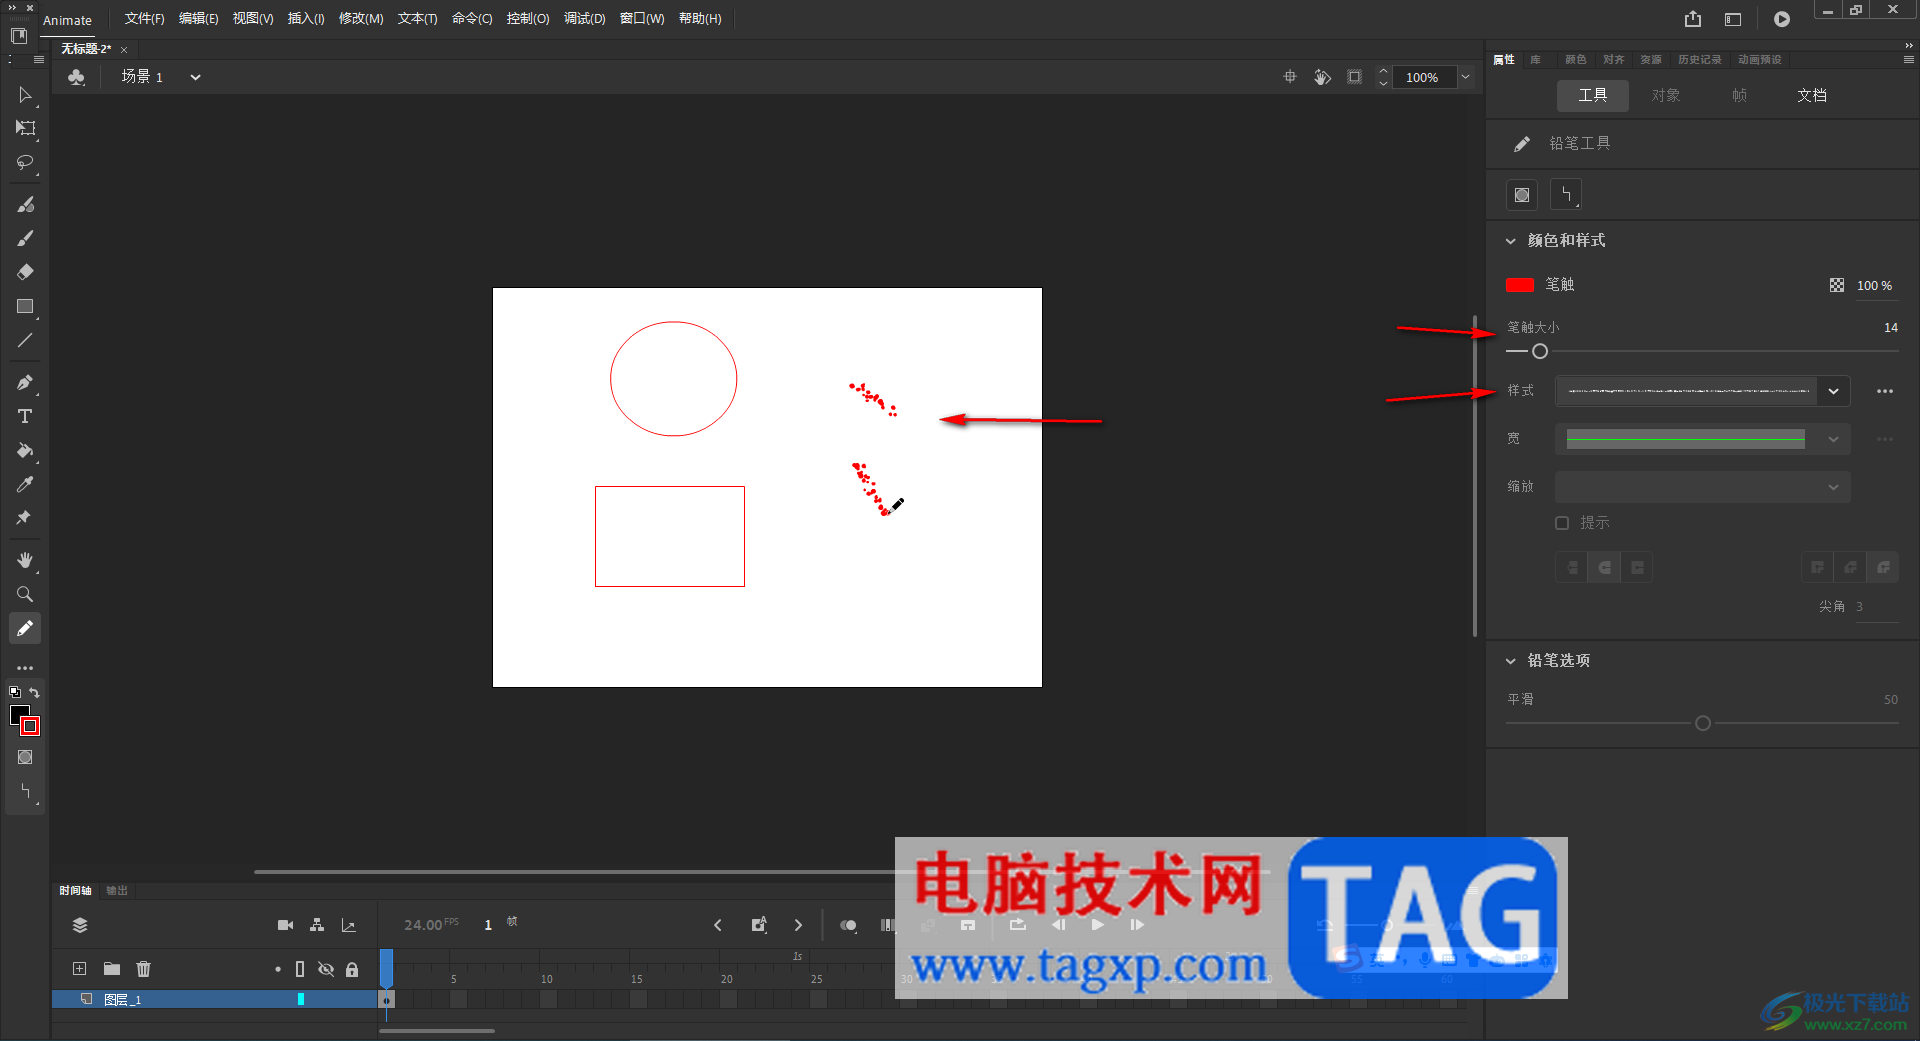Select the Zoom magnifier tool
The height and width of the screenshot is (1041, 1920).
tap(25, 594)
